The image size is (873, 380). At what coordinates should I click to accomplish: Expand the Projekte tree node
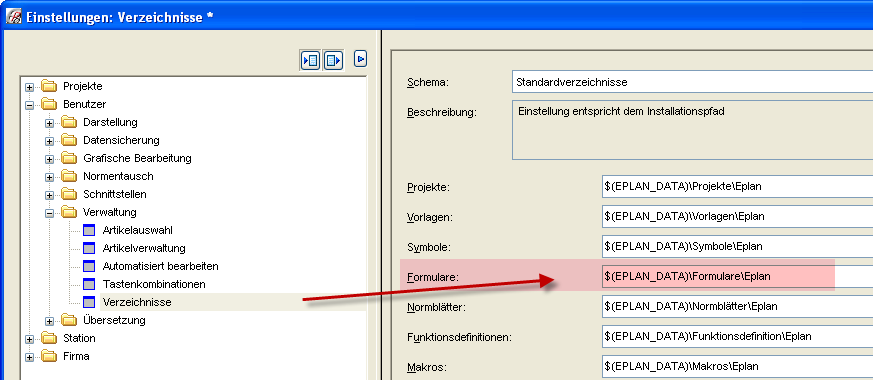30,87
